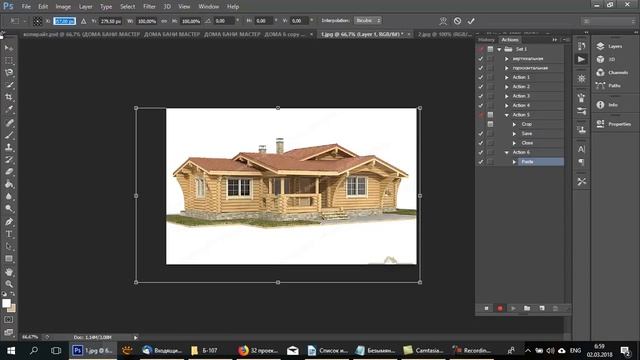The height and width of the screenshot is (360, 640).
Task: Open the Image menu
Action: click(63, 7)
